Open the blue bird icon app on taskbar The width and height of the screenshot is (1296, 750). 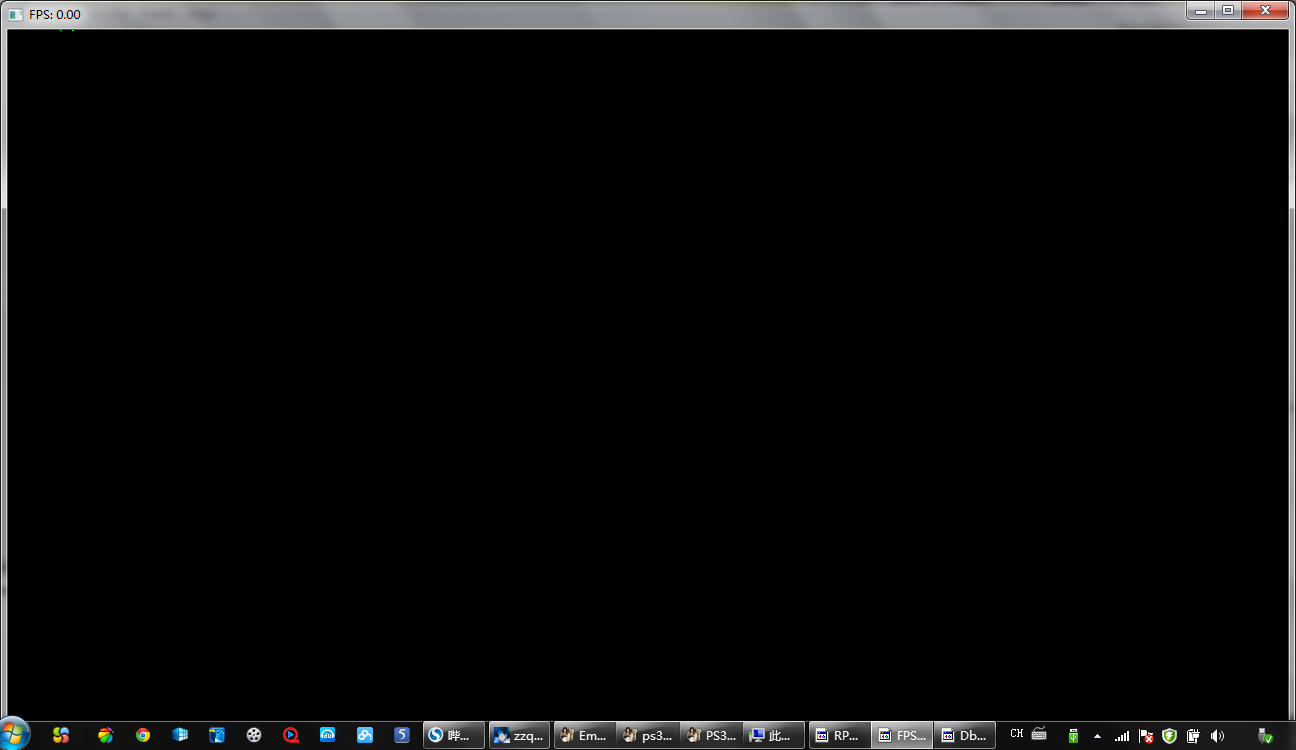tap(217, 735)
